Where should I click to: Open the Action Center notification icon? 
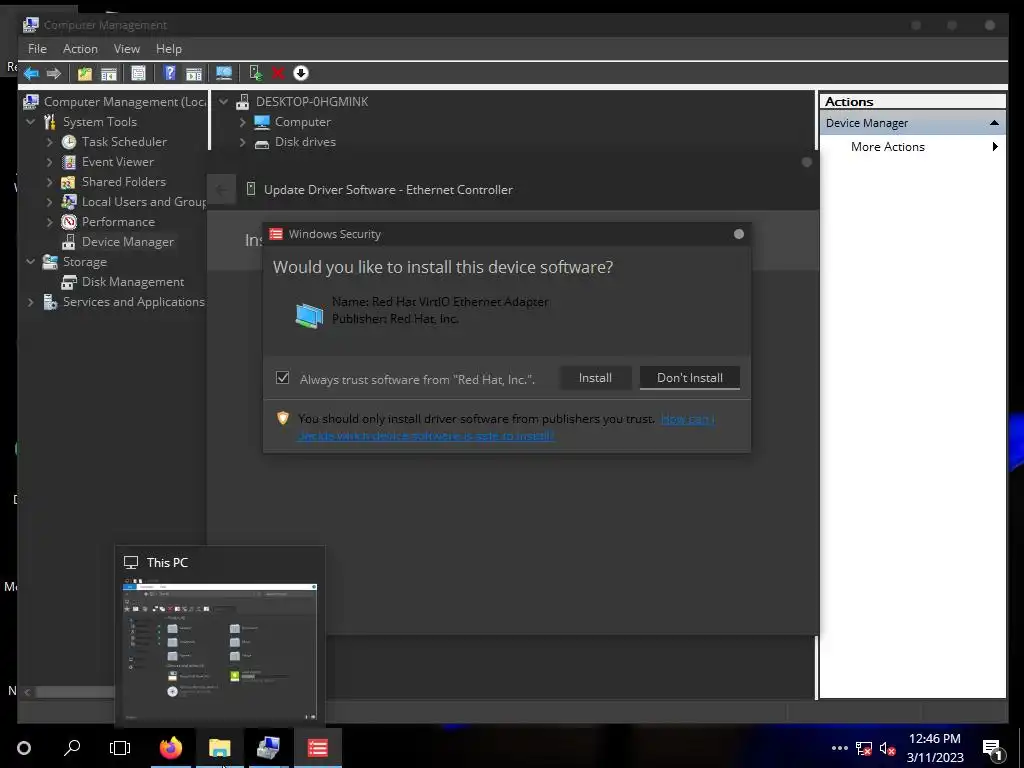tap(993, 749)
